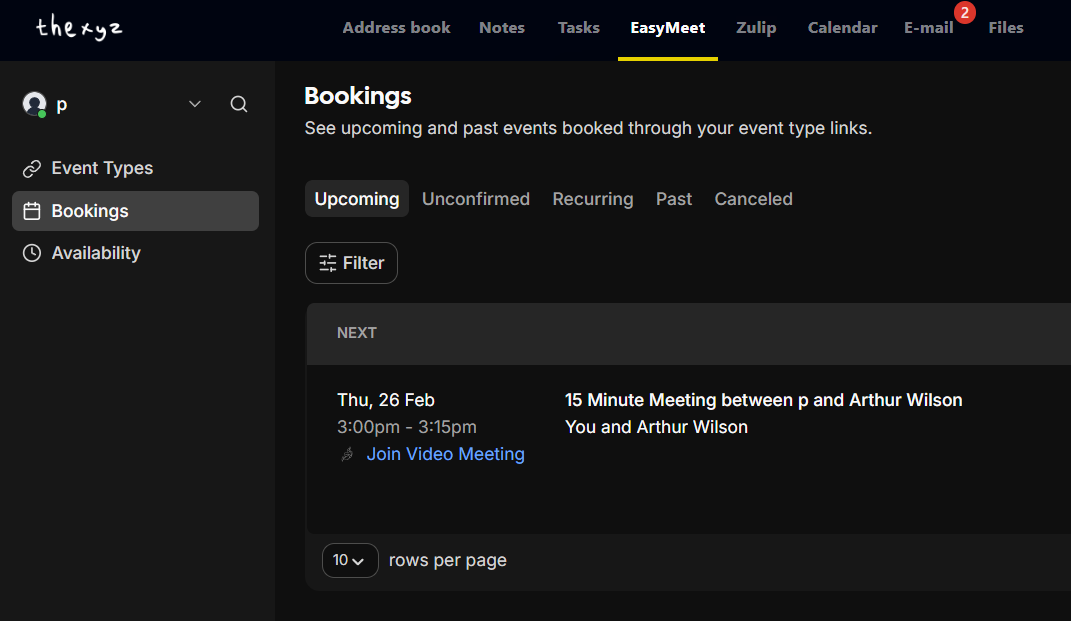Switch to the Past bookings tab

click(673, 198)
